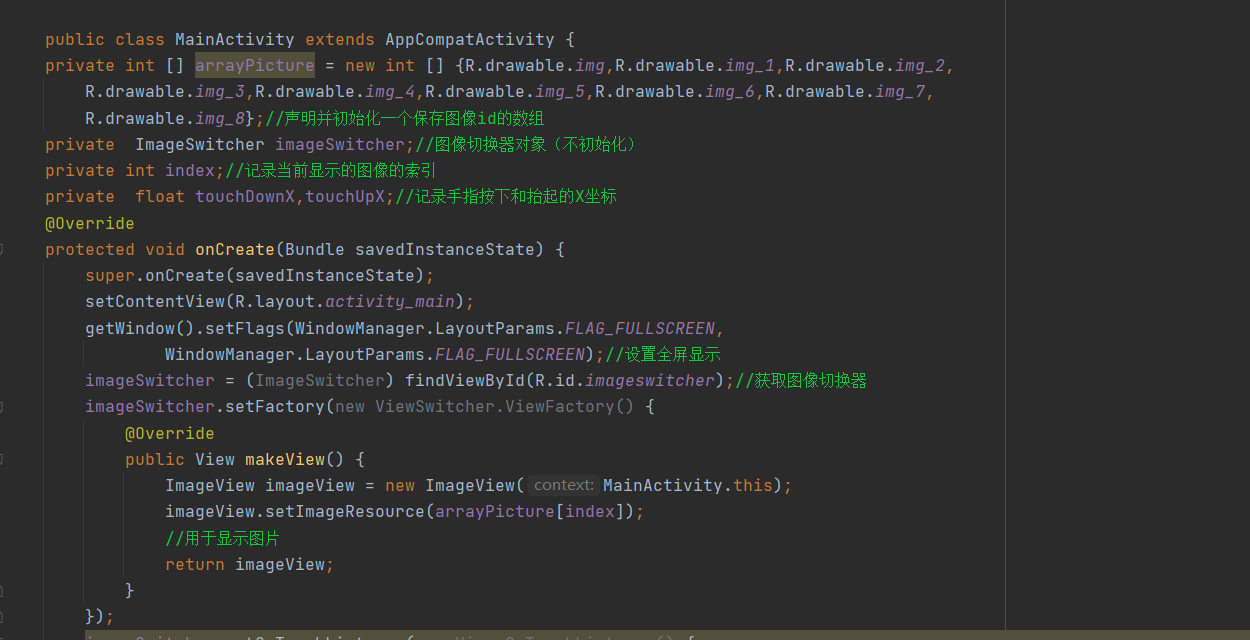Image resolution: width=1250 pixels, height=640 pixels.
Task: Click the touchUpX field name
Action: (x=345, y=197)
